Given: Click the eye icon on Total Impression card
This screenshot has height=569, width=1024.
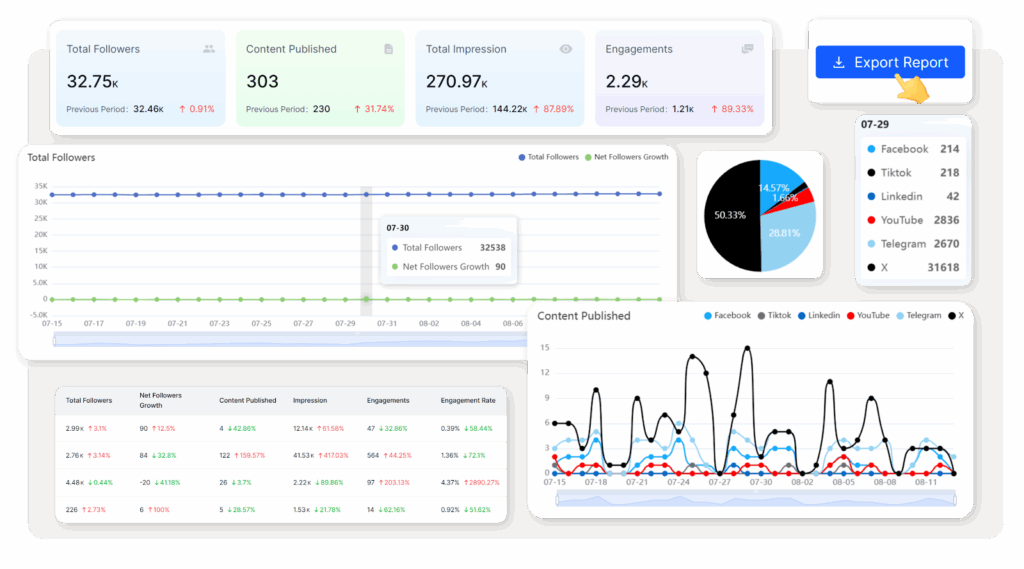Looking at the screenshot, I should (566, 49).
